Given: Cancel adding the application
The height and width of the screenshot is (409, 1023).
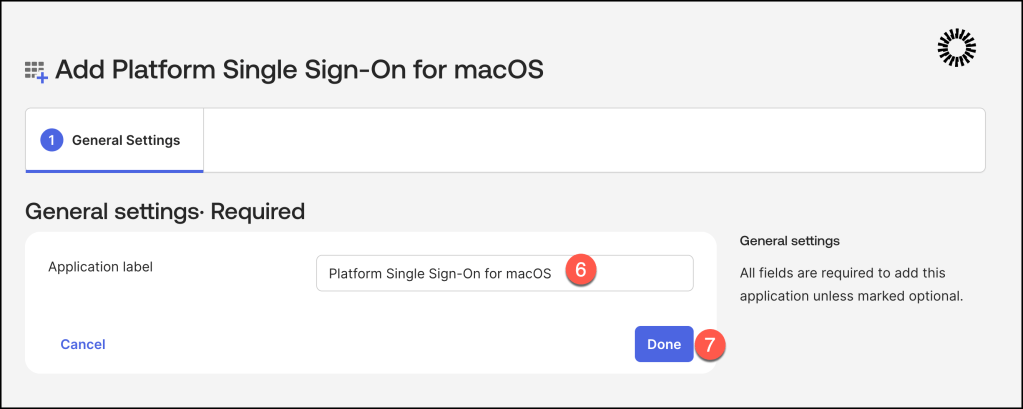Looking at the screenshot, I should pyautogui.click(x=83, y=344).
